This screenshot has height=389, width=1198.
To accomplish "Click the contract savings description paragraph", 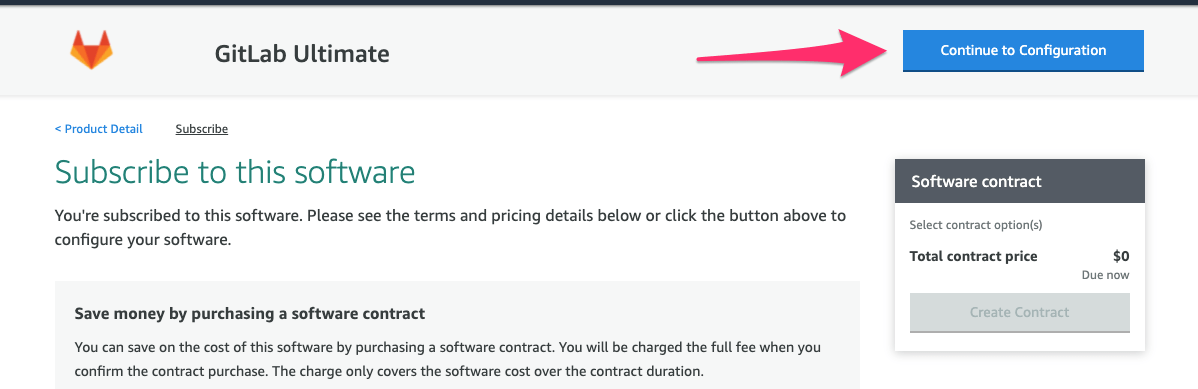I will [448, 360].
